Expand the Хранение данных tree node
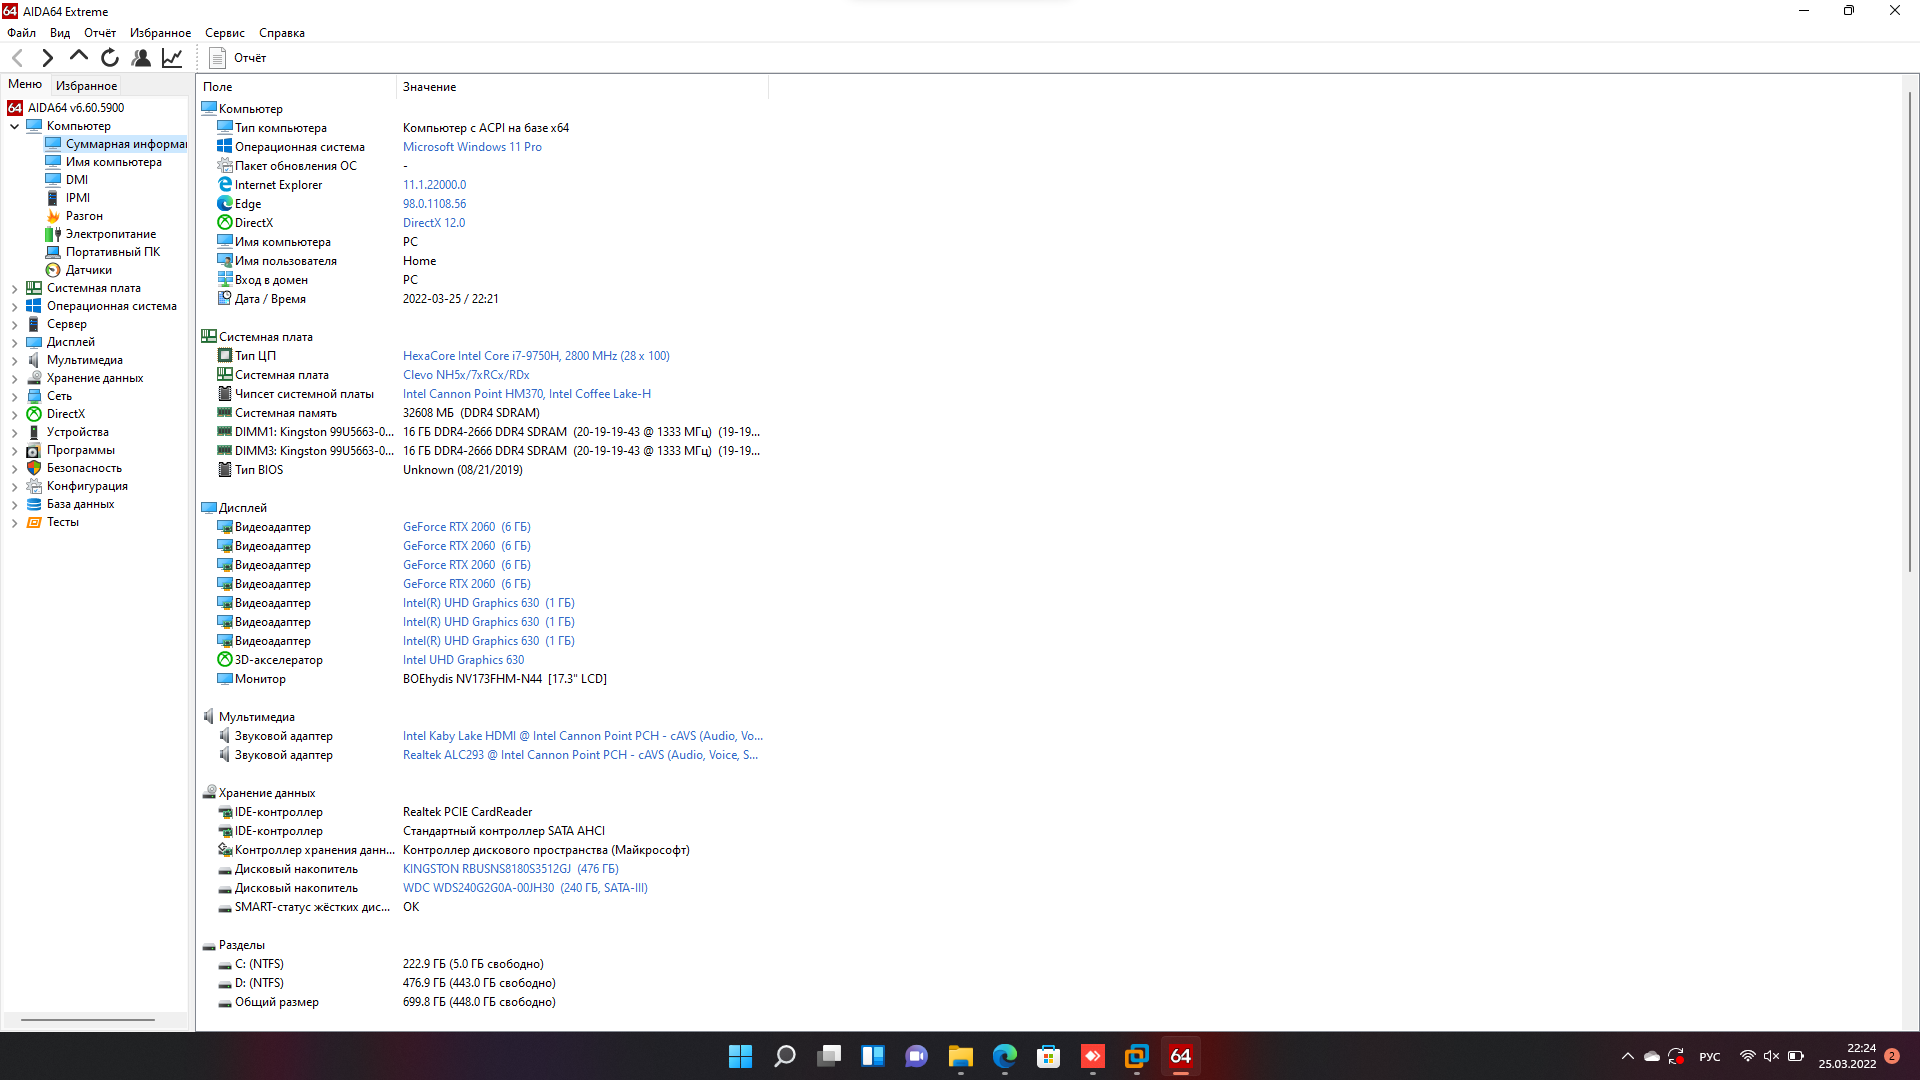The height and width of the screenshot is (1080, 1920). (x=14, y=378)
